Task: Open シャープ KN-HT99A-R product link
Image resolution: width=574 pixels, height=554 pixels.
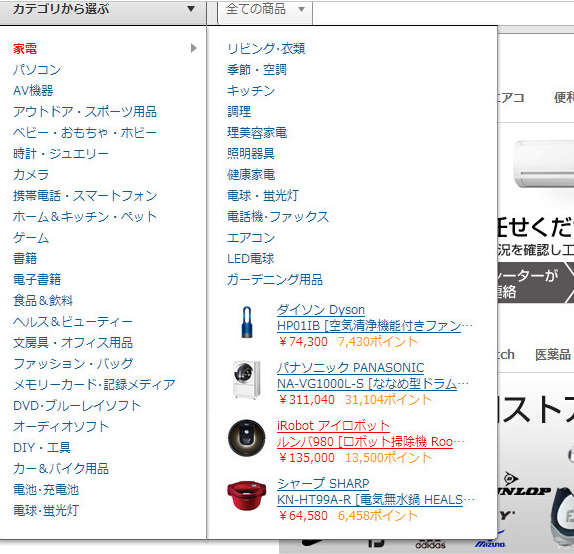Action: [x=376, y=491]
